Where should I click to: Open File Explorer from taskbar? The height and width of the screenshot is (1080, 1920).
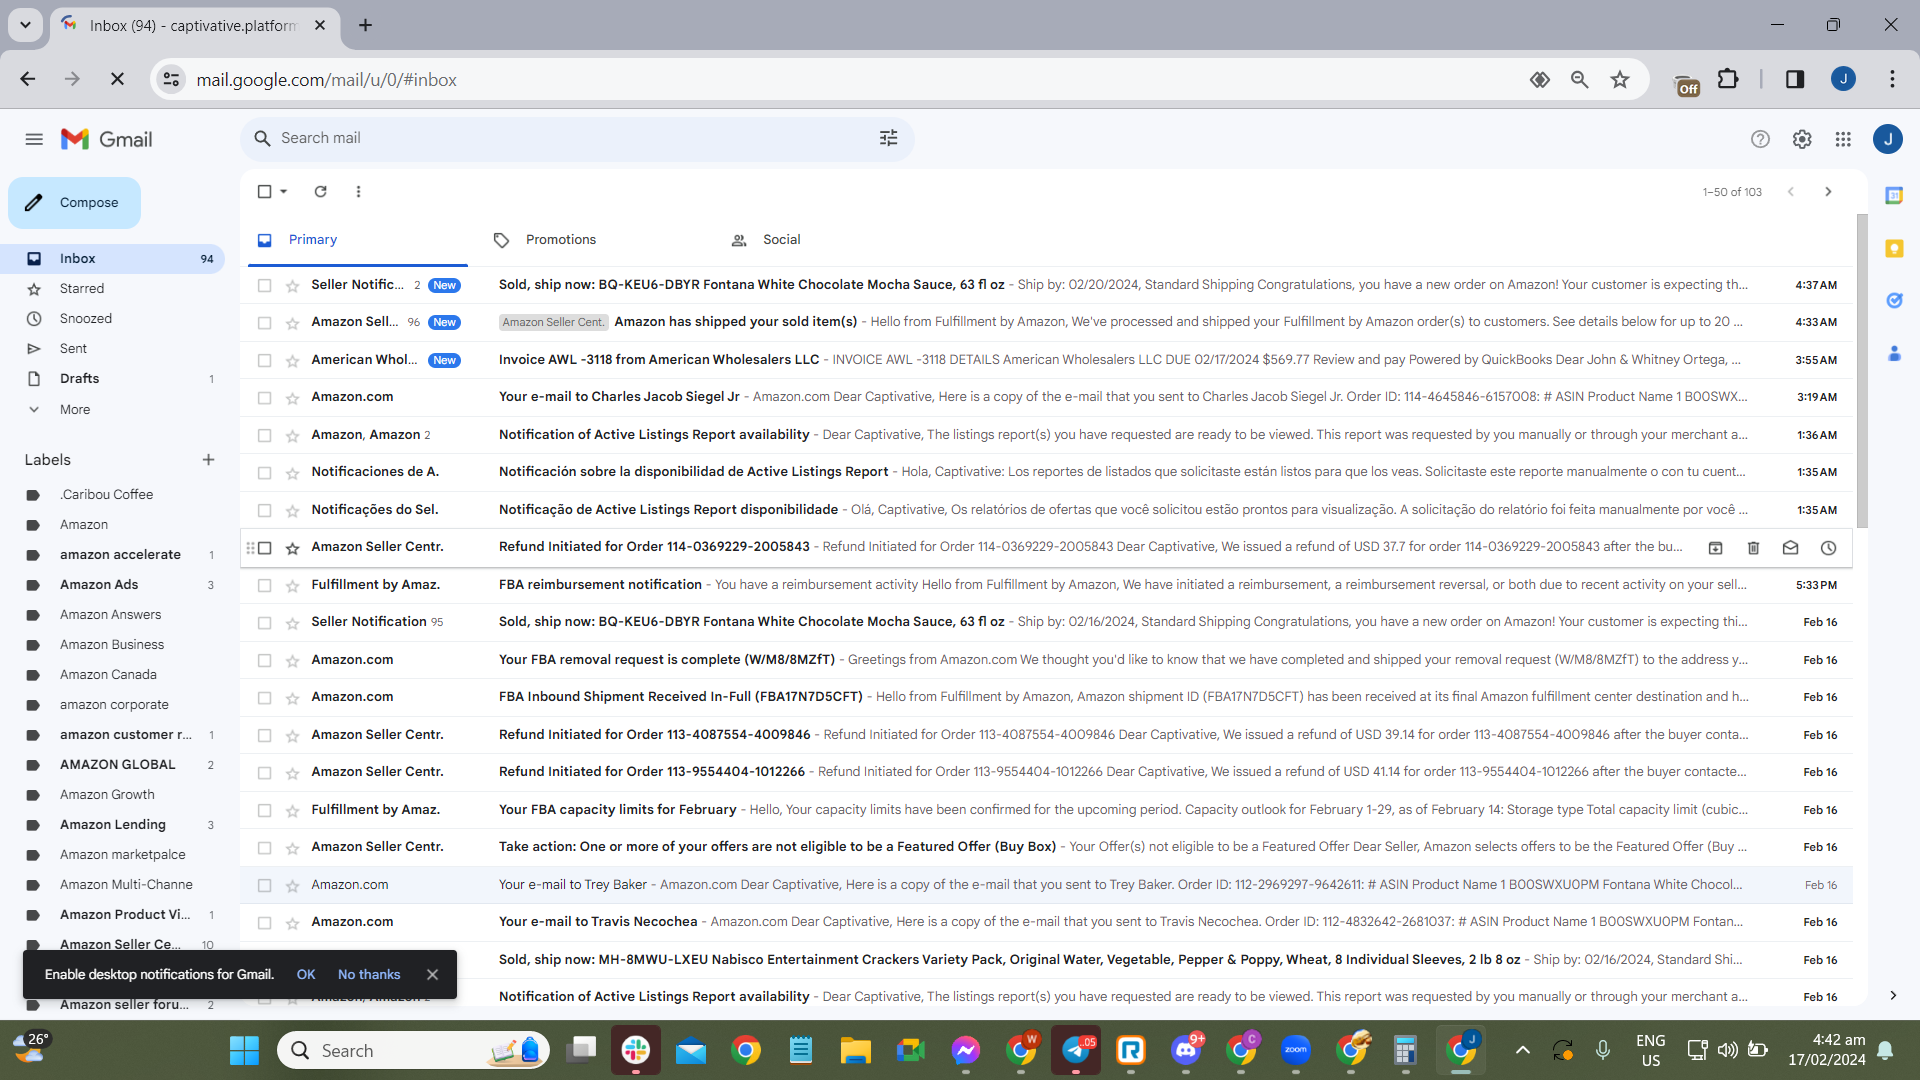coord(855,1050)
